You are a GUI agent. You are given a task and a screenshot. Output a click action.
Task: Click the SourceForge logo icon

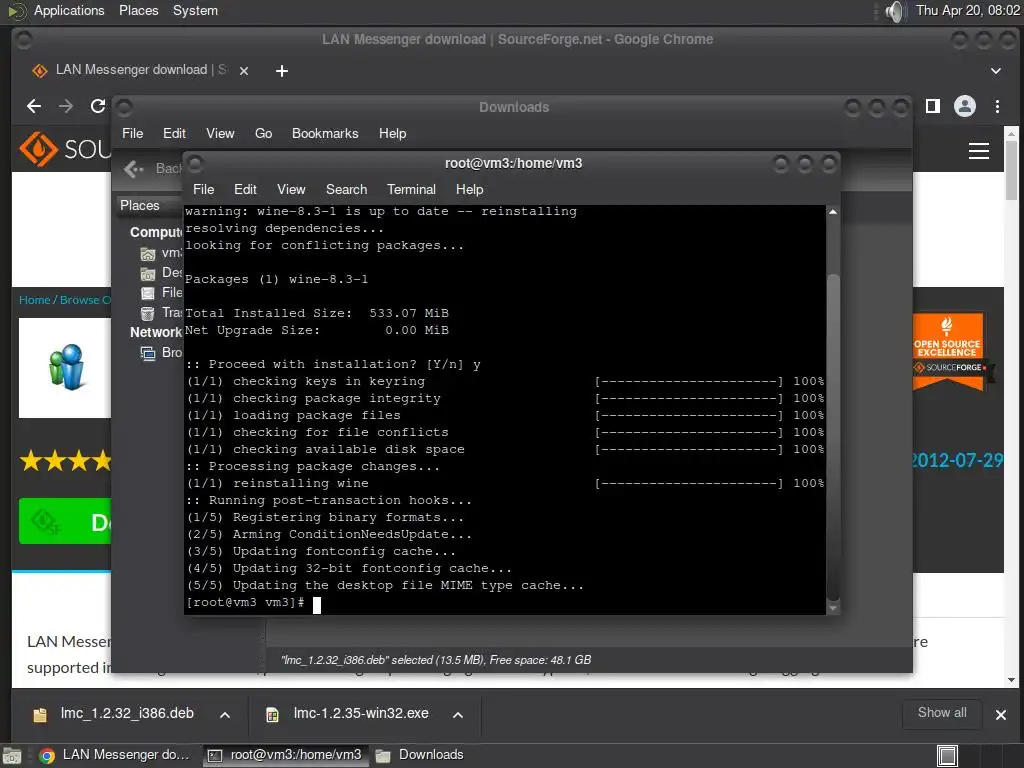pyautogui.click(x=39, y=149)
